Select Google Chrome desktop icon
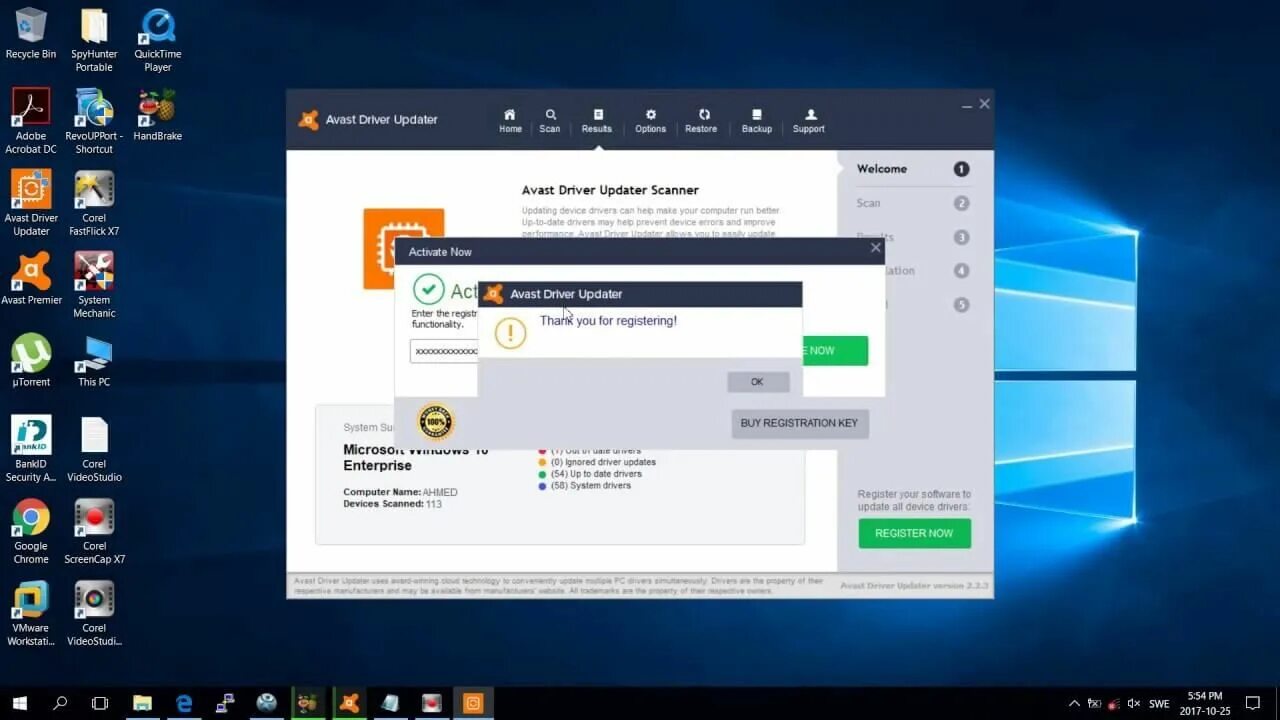Screen dimensions: 1280x720 31,531
